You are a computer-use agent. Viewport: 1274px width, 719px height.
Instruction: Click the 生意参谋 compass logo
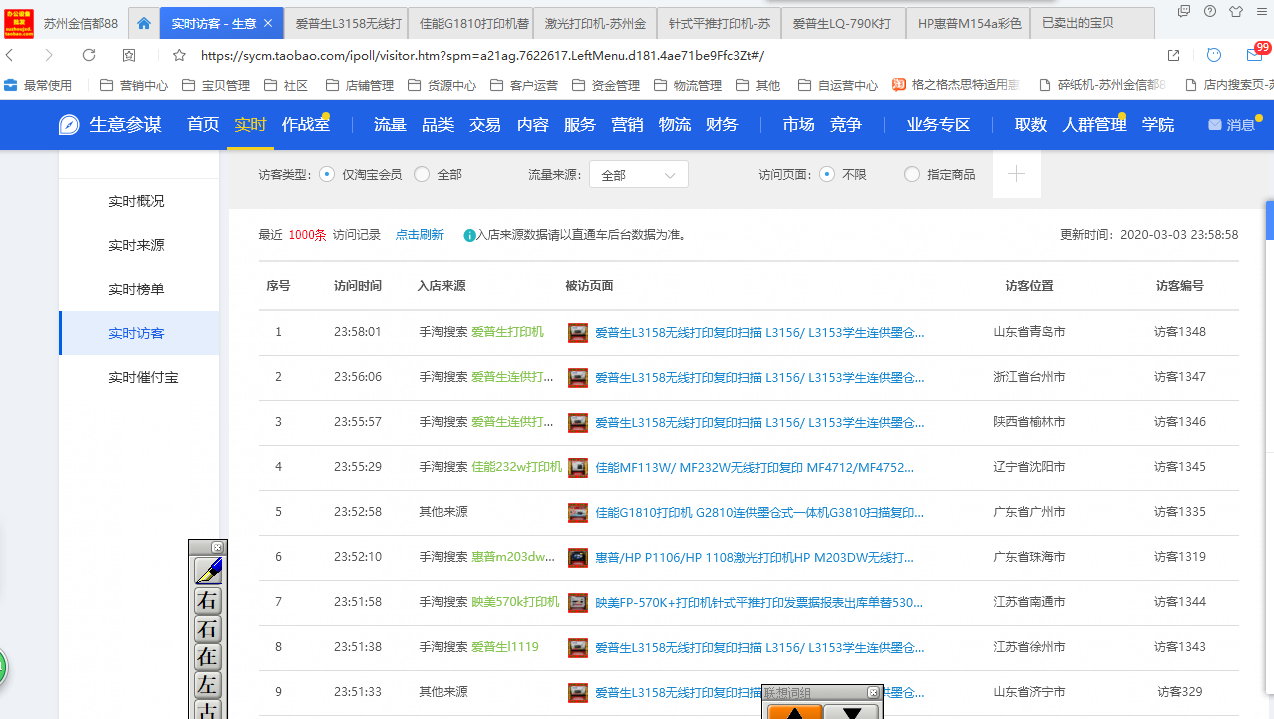(x=69, y=125)
